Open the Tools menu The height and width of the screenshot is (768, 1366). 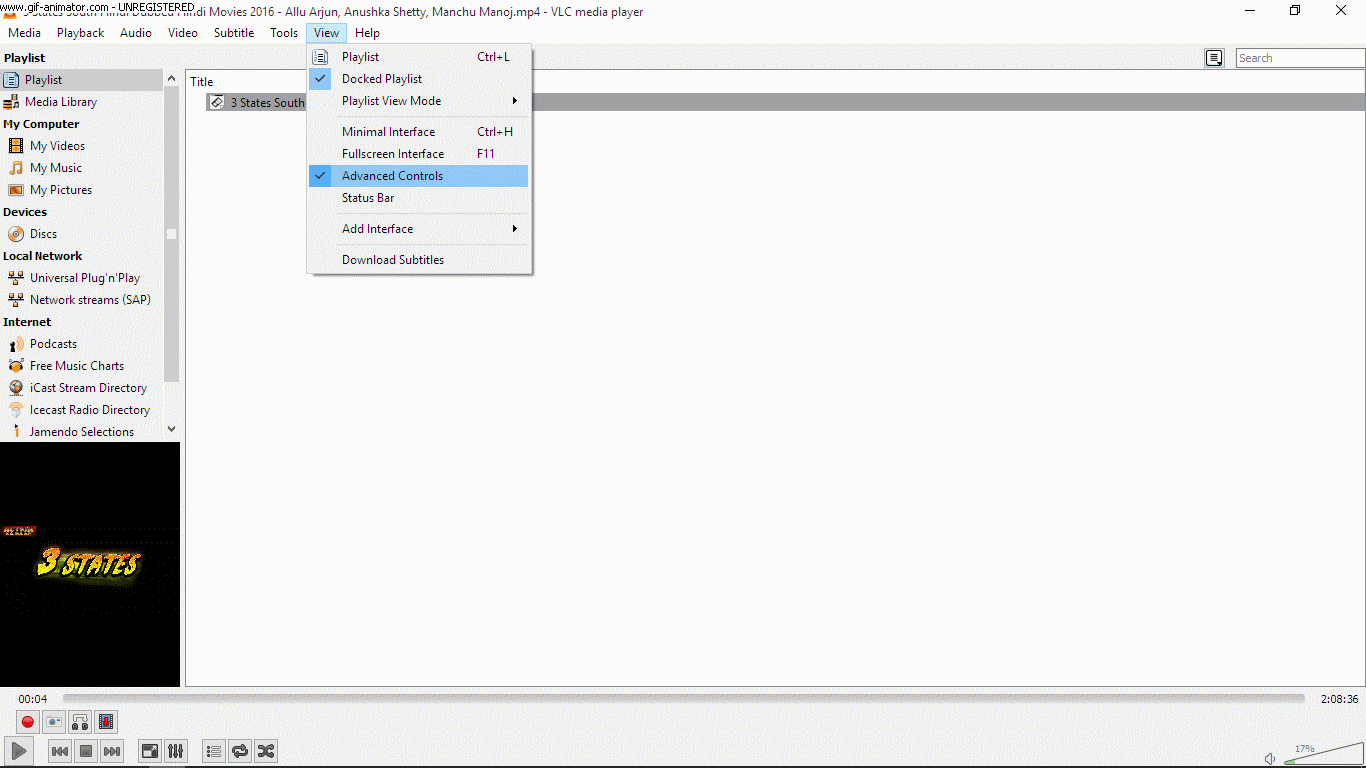pos(284,33)
